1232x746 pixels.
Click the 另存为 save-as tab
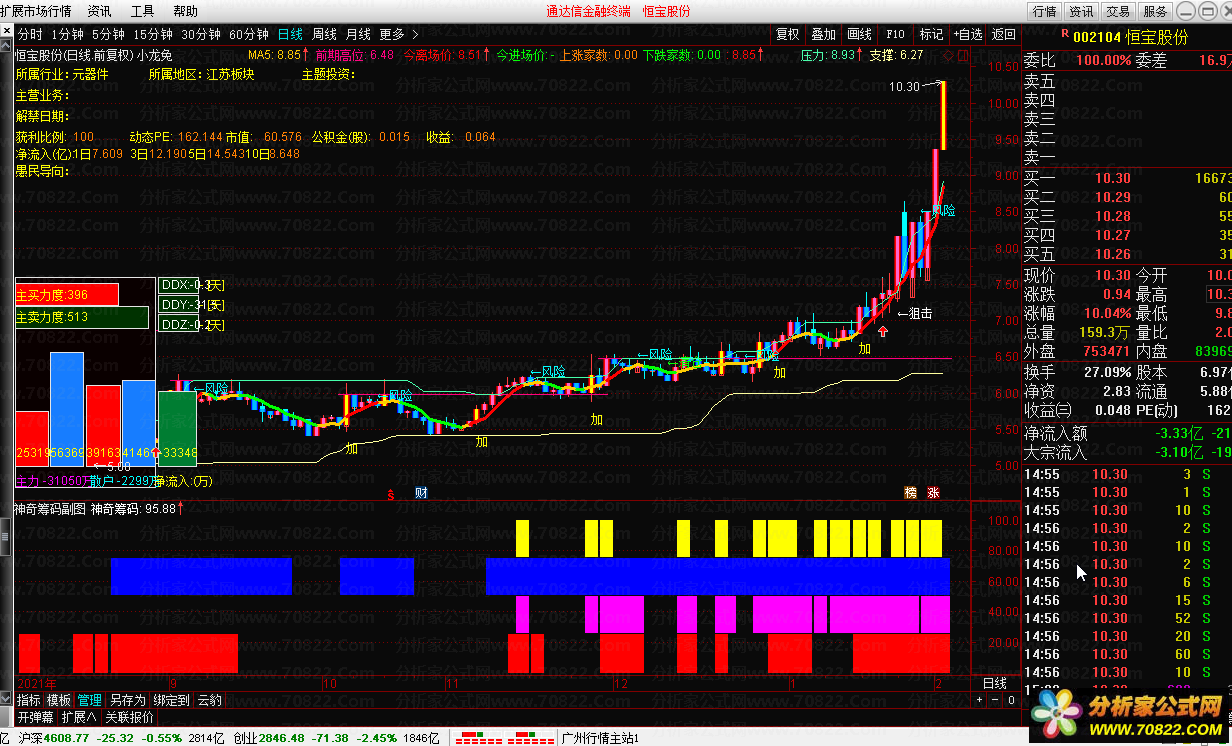coord(127,700)
